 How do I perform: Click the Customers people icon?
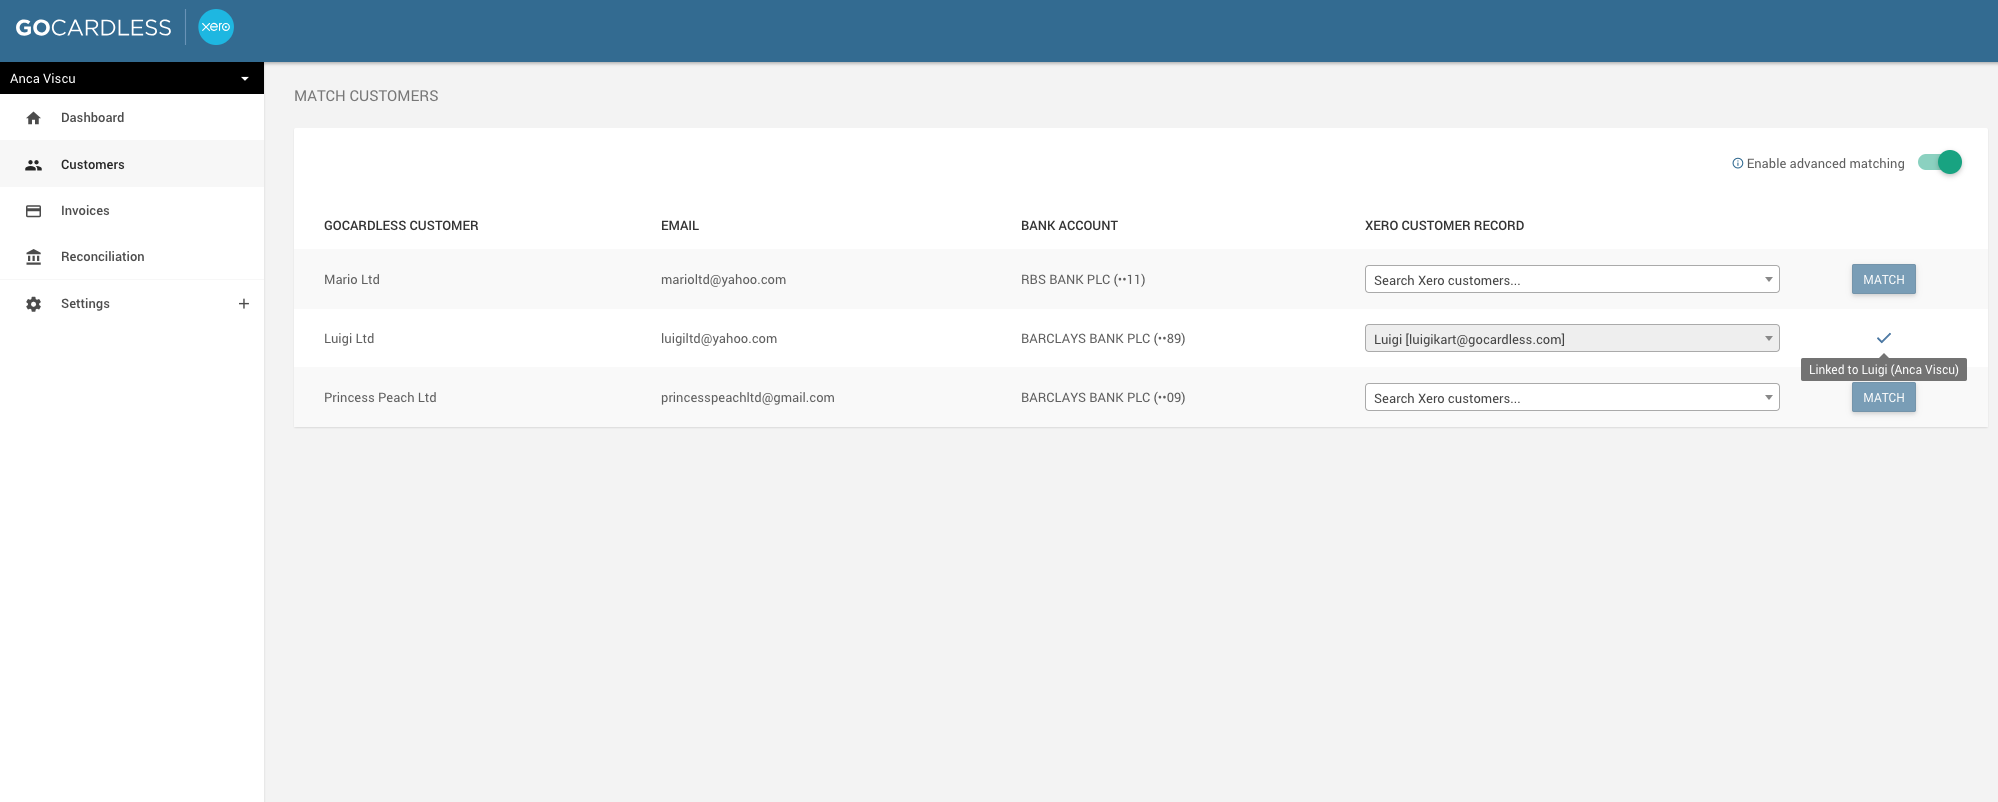[34, 165]
